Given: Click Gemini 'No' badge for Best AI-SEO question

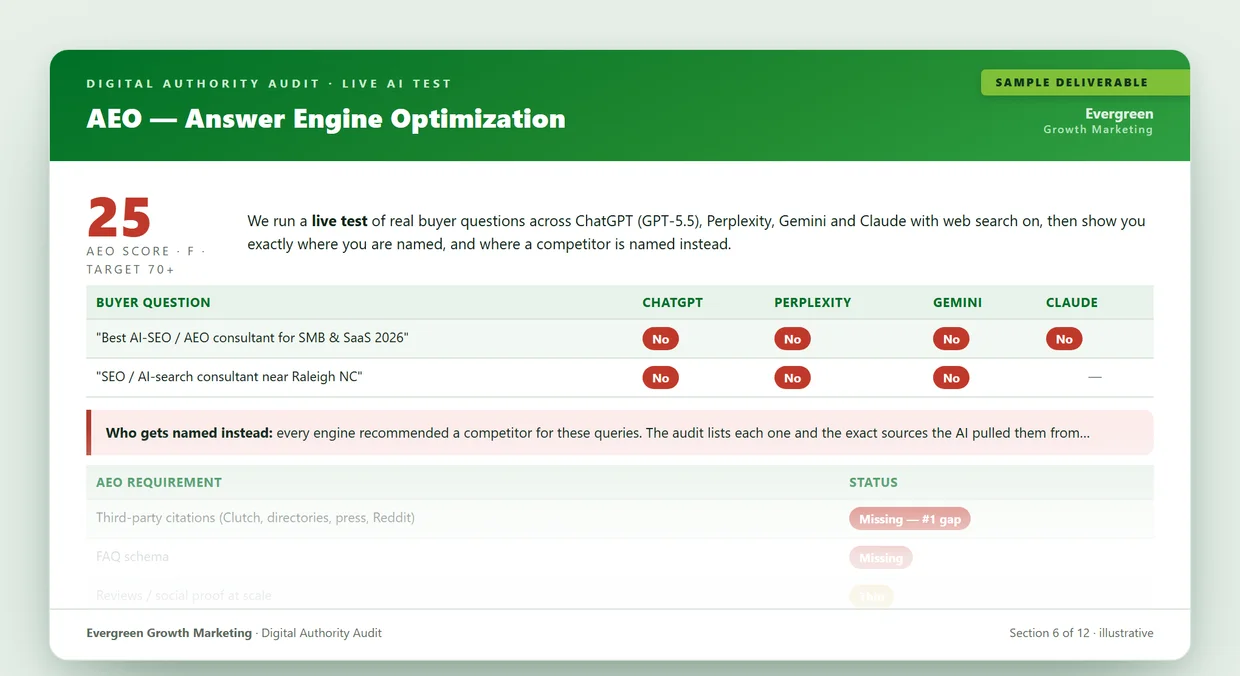Looking at the screenshot, I should (951, 339).
